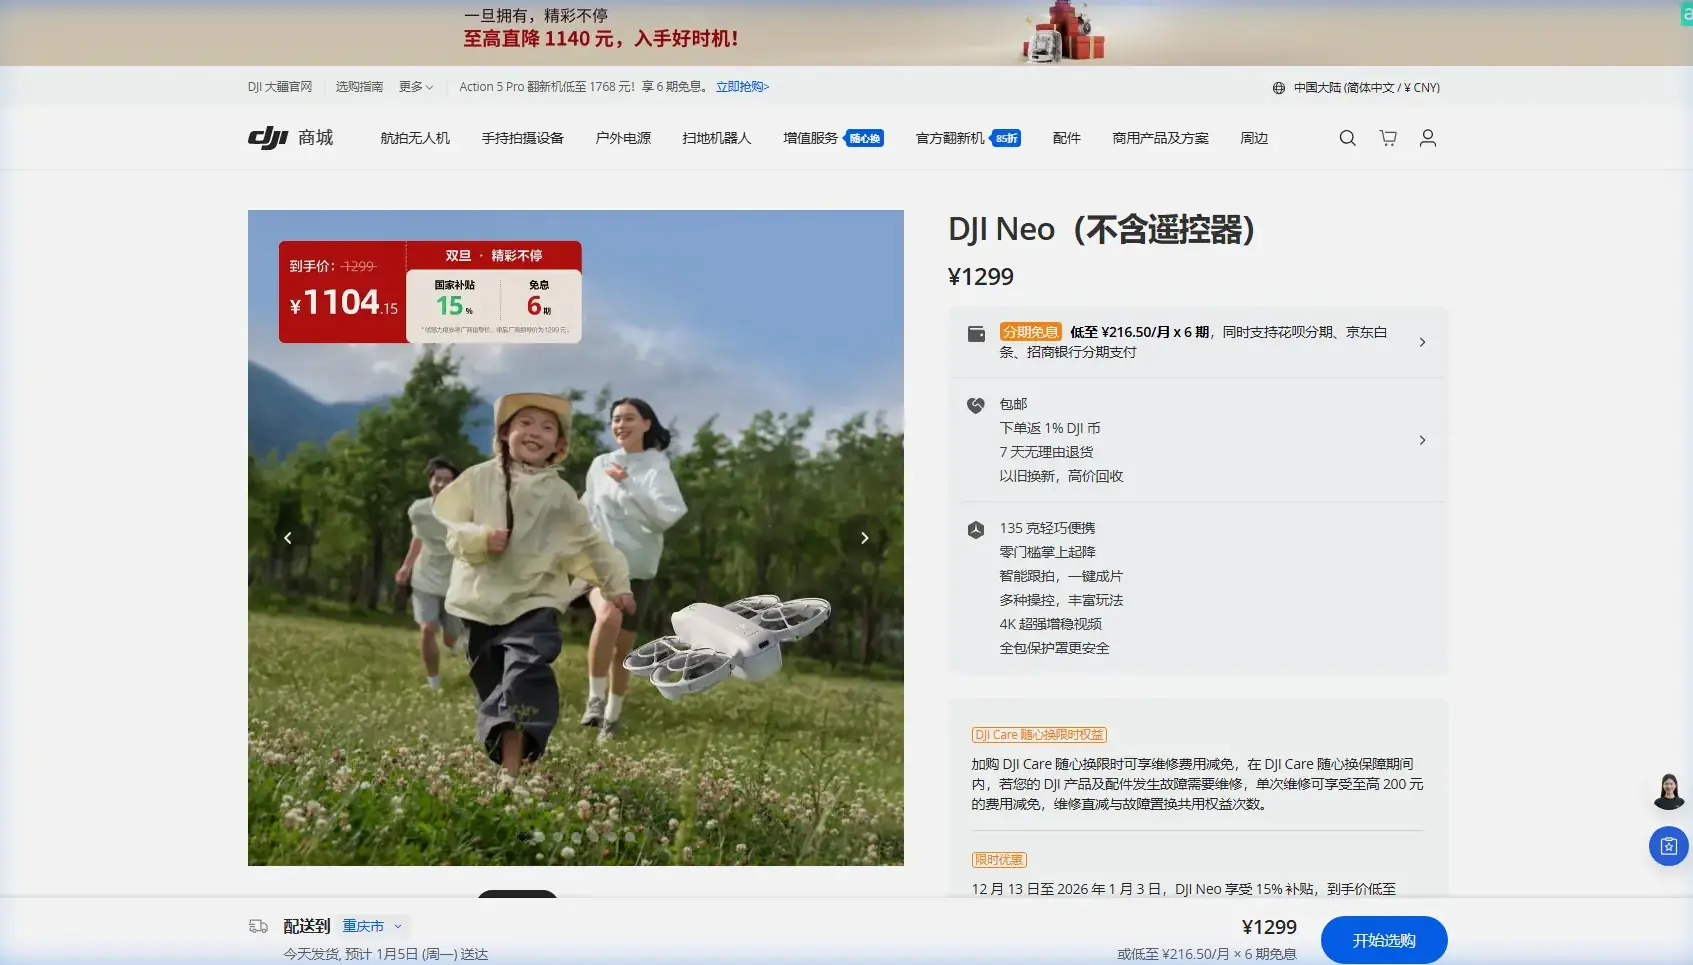Click the blue floating feedback icon
Screen dimensions: 1693x965
click(1668, 846)
